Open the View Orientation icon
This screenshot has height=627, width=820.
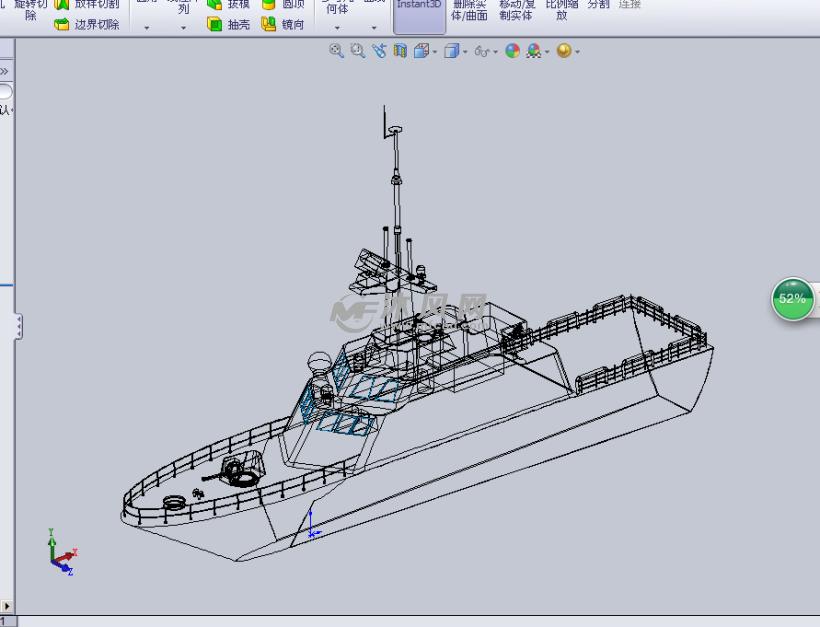click(422, 51)
